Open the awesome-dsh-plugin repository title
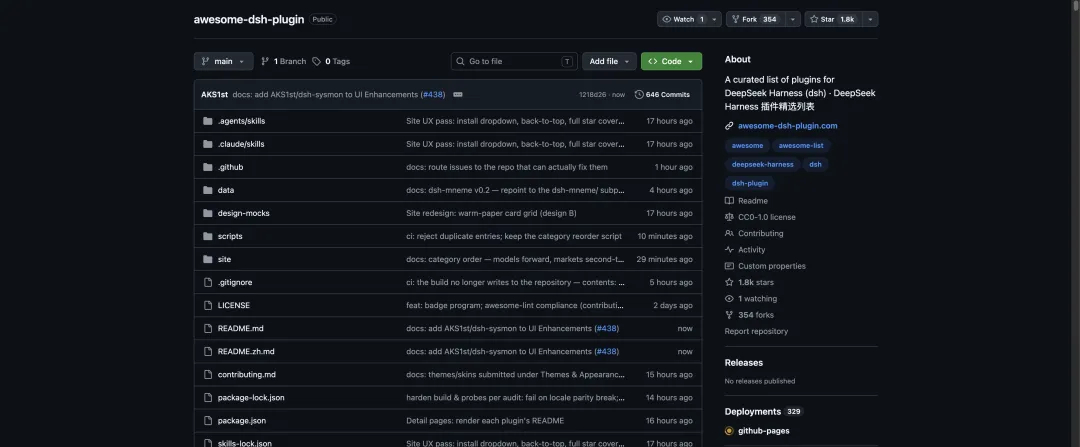The image size is (1080, 447). (x=249, y=19)
